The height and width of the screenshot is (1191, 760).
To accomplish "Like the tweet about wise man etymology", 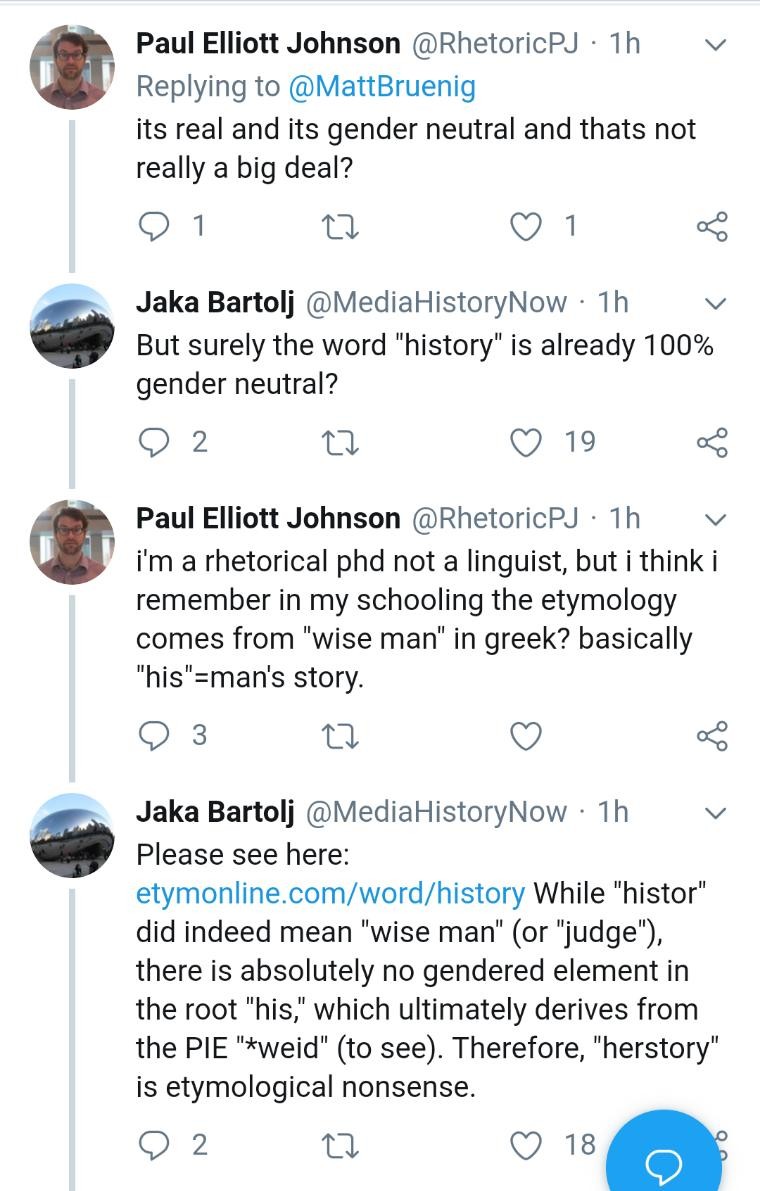I will pyautogui.click(x=526, y=737).
